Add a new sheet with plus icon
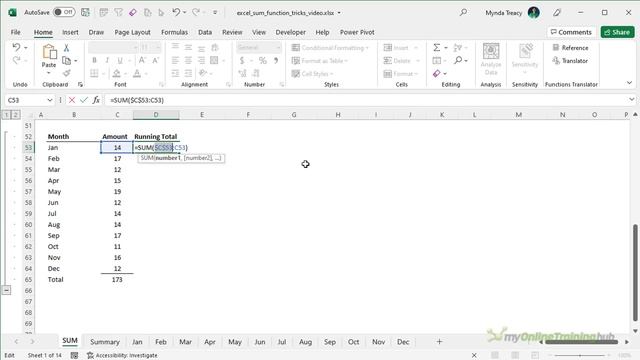 [x=439, y=342]
